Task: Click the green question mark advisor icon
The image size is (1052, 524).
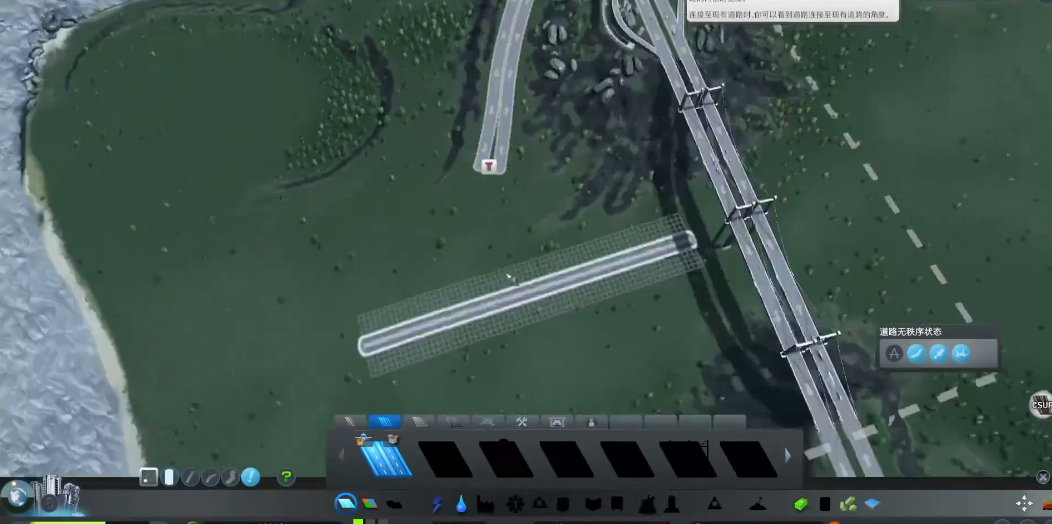Action: 286,477
